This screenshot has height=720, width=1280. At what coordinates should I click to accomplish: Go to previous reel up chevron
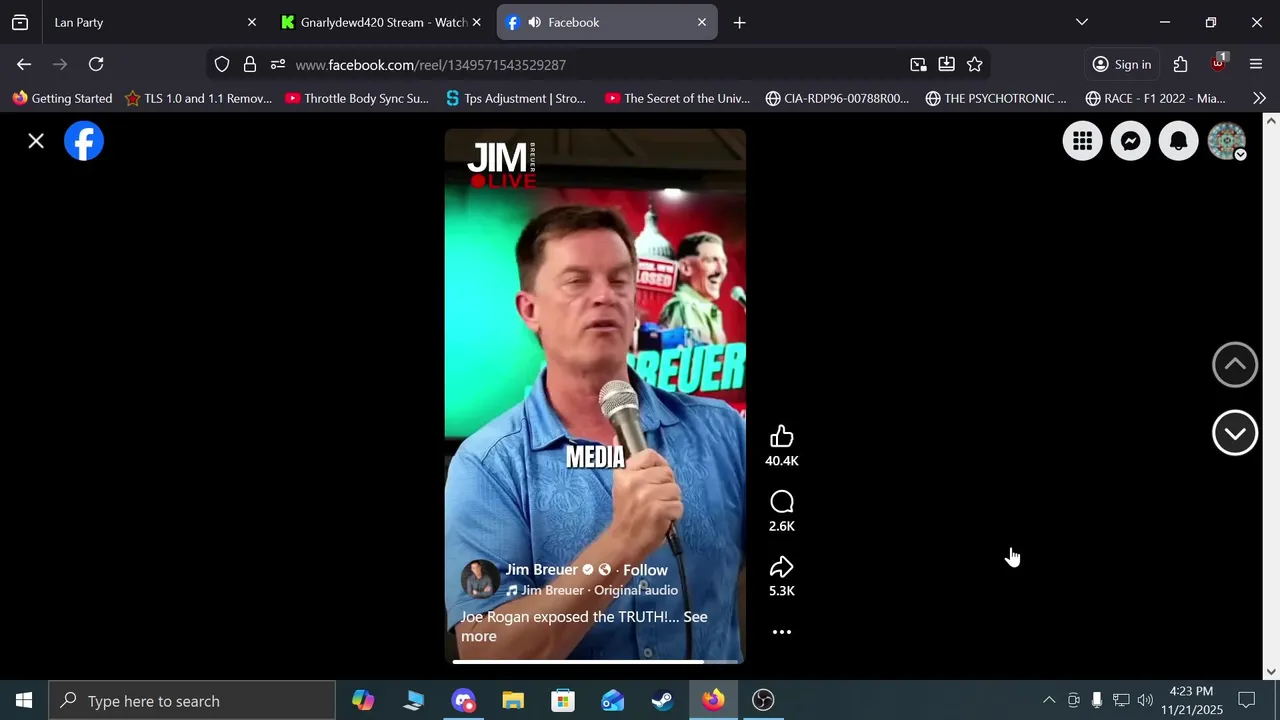pos(1235,365)
